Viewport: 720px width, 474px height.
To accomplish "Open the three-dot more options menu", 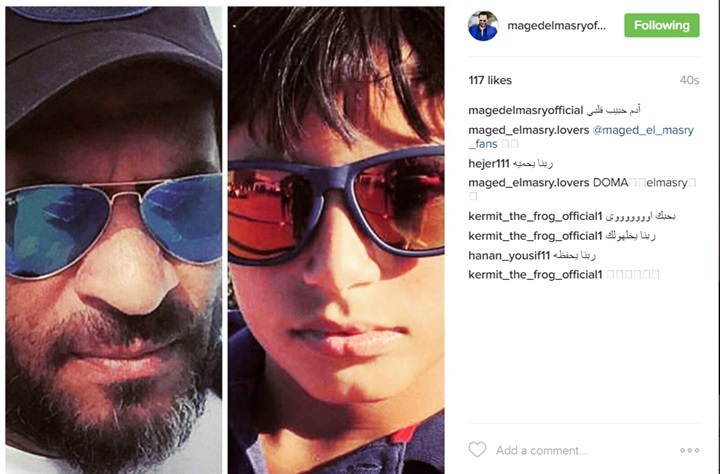I will pyautogui.click(x=690, y=450).
